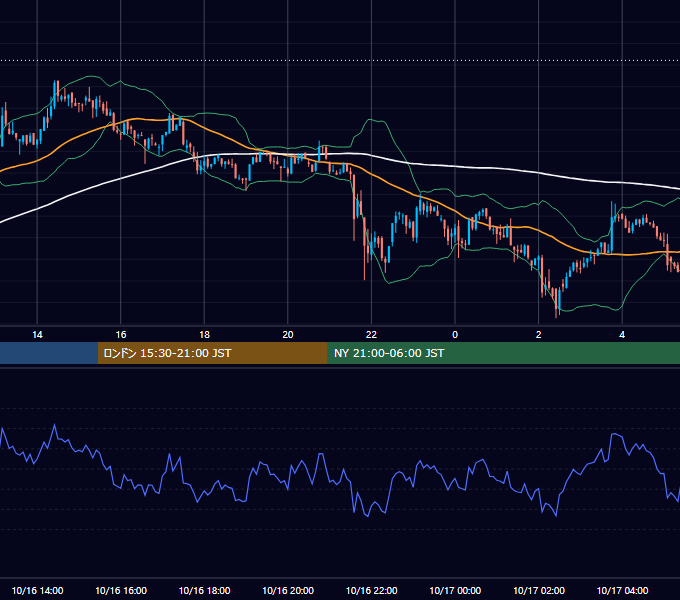Screen dimensions: 680x600
Task: Click the 10/17 02:00 date label
Action: (539, 590)
